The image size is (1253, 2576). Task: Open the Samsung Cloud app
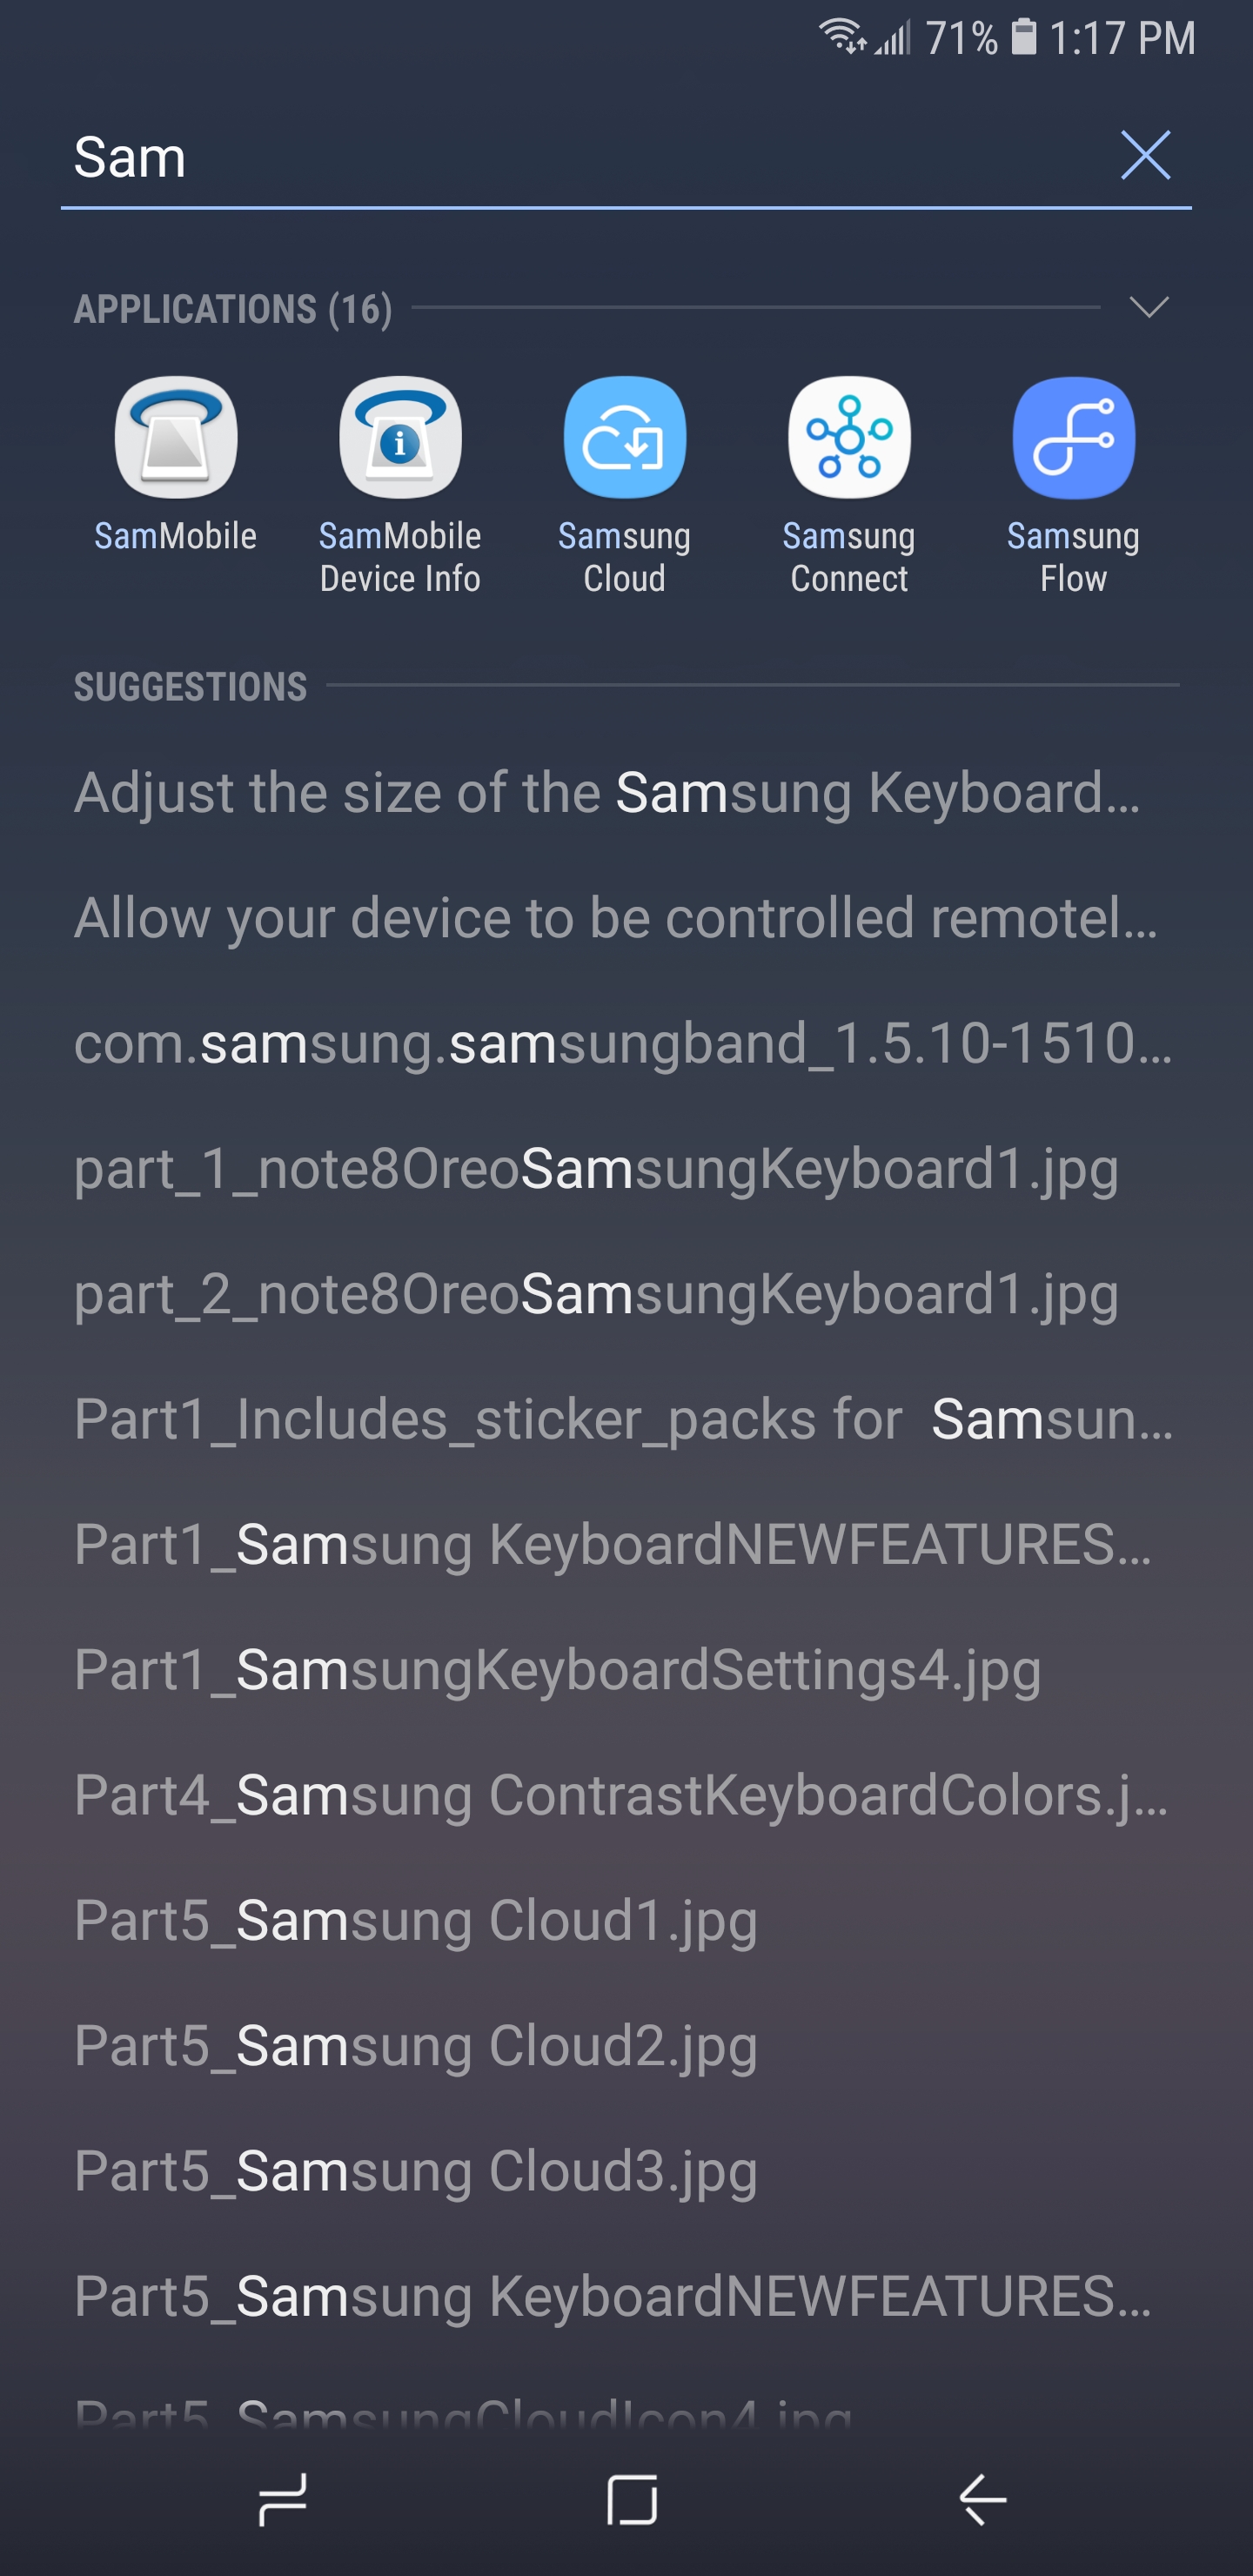[624, 438]
